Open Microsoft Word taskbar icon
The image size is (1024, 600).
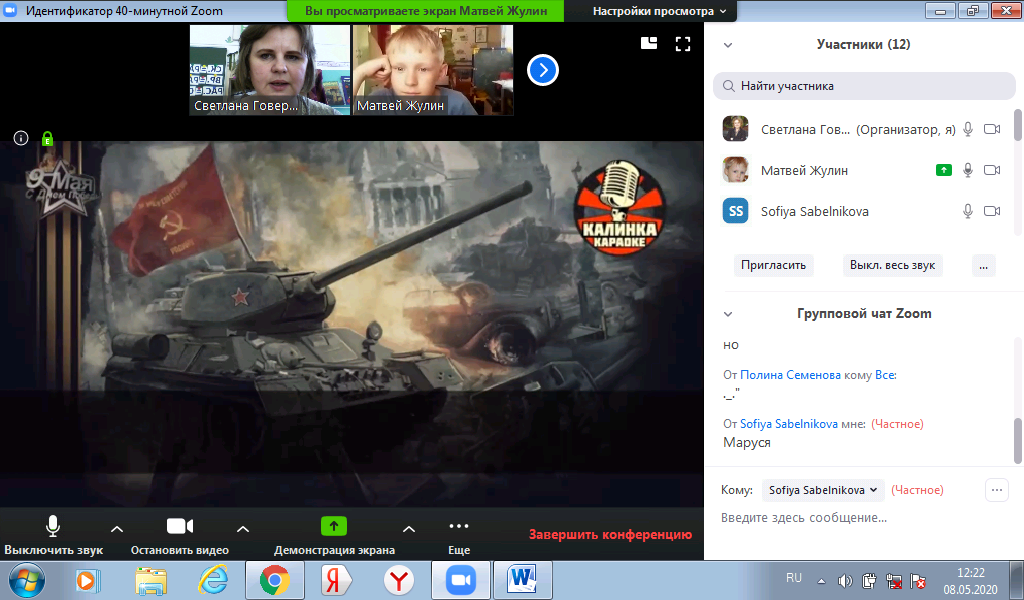(523, 580)
